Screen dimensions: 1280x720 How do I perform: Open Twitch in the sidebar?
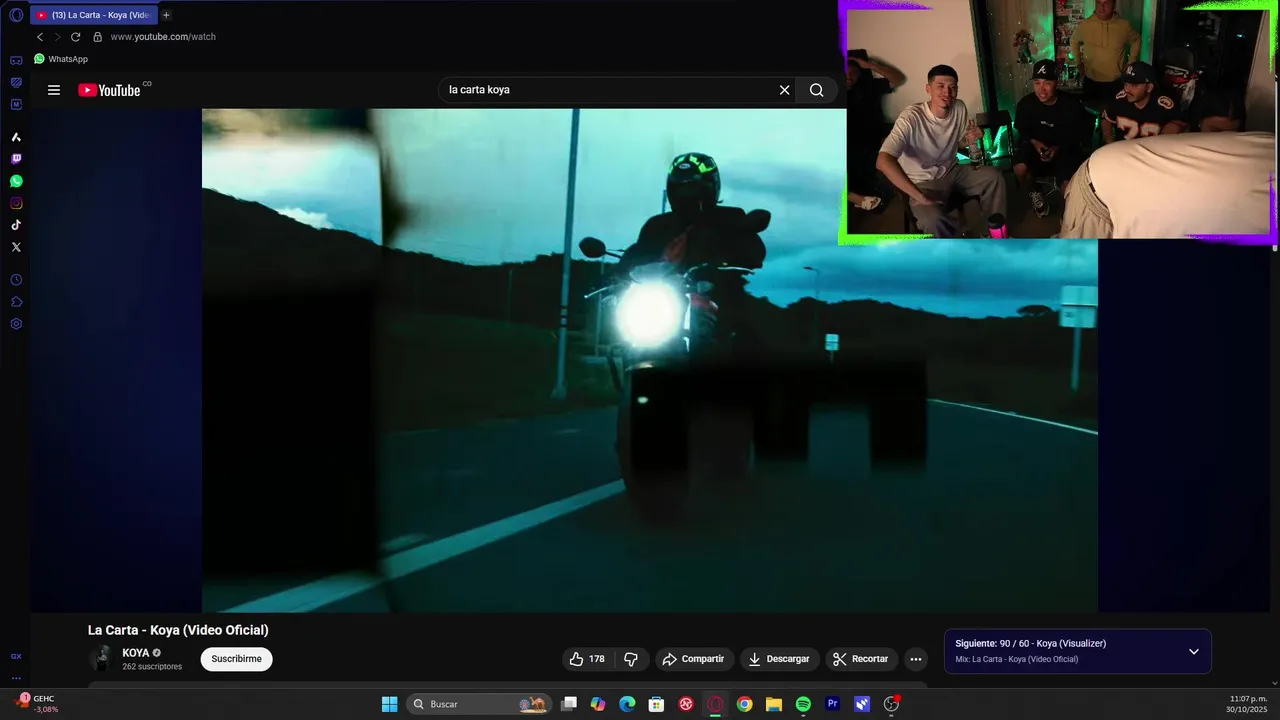pyautogui.click(x=16, y=159)
